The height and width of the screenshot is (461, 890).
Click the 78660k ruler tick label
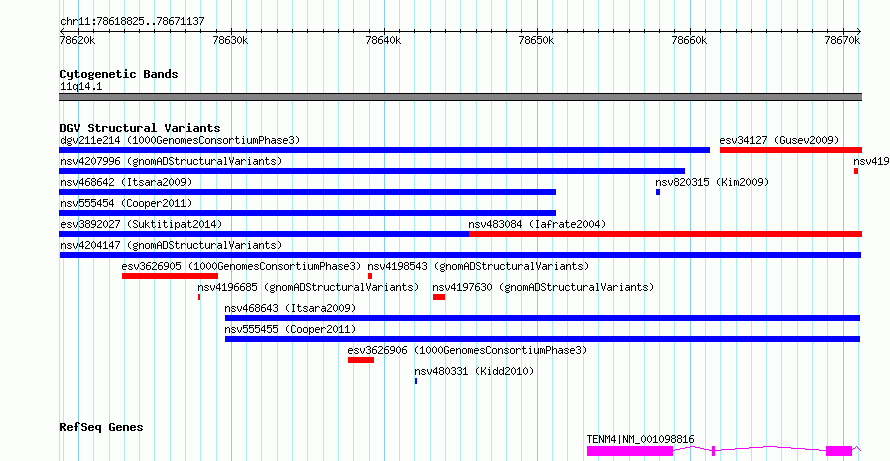[x=690, y=40]
